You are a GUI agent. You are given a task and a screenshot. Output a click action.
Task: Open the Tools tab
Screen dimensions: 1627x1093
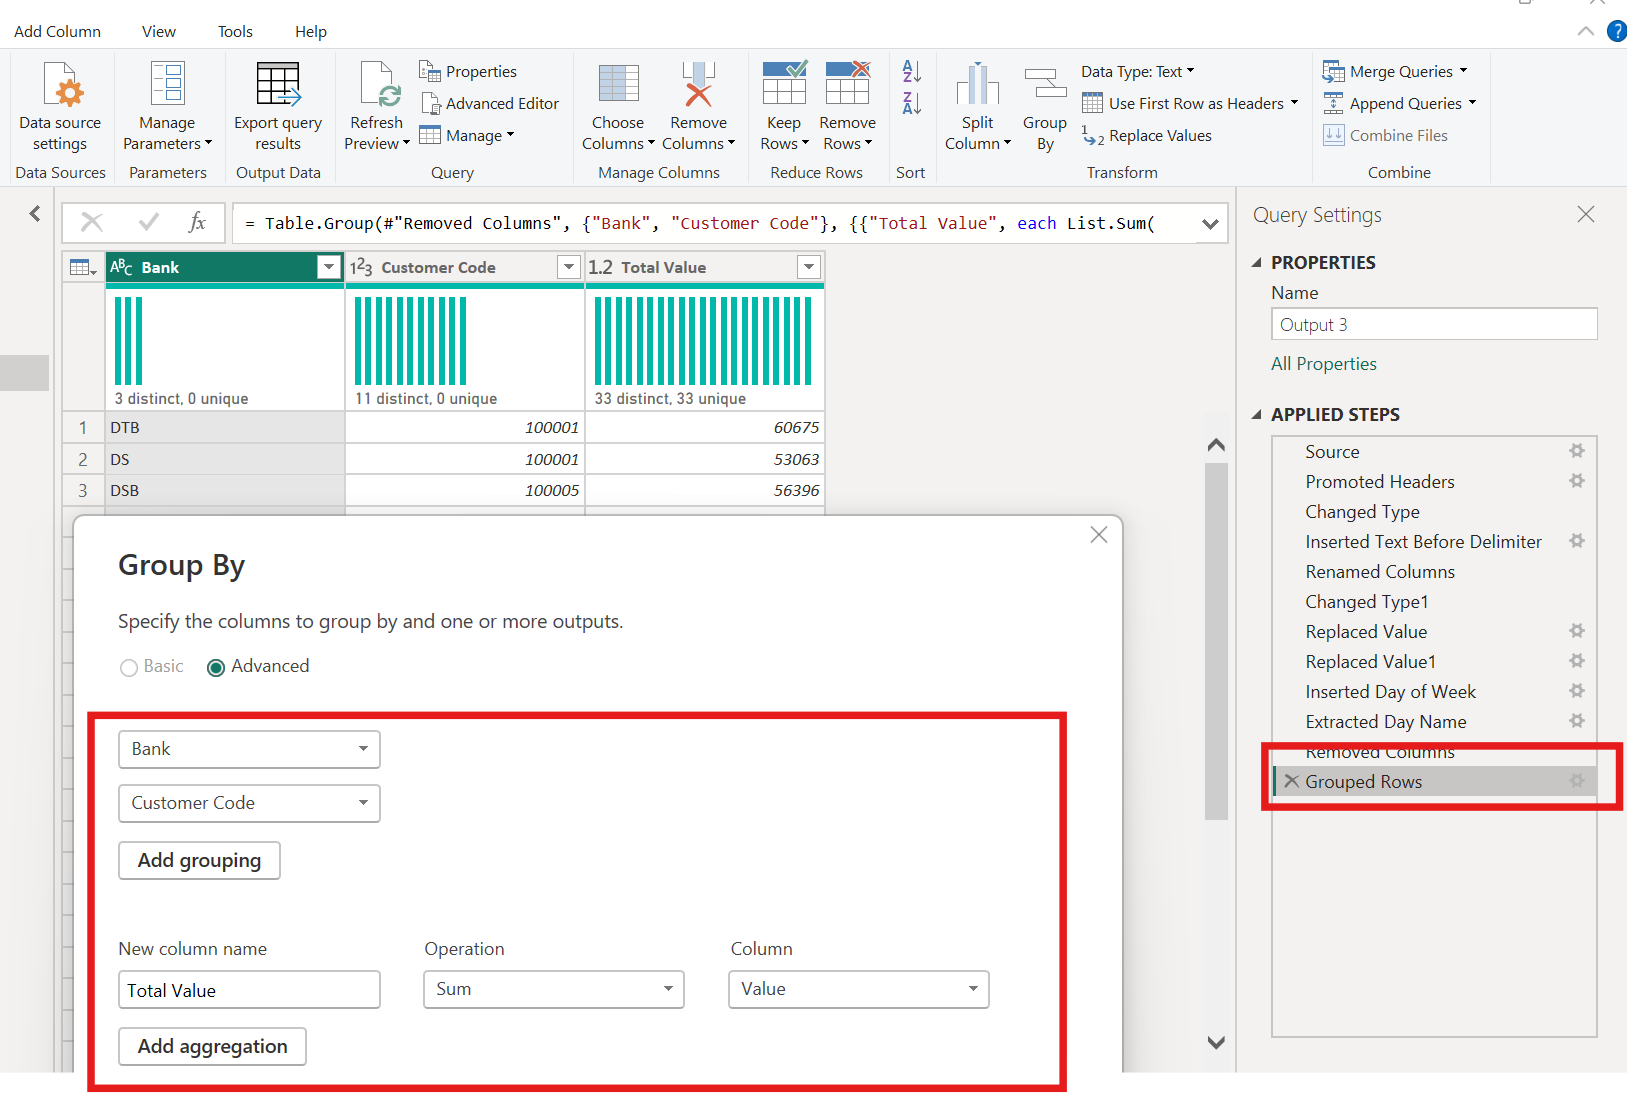point(235,32)
